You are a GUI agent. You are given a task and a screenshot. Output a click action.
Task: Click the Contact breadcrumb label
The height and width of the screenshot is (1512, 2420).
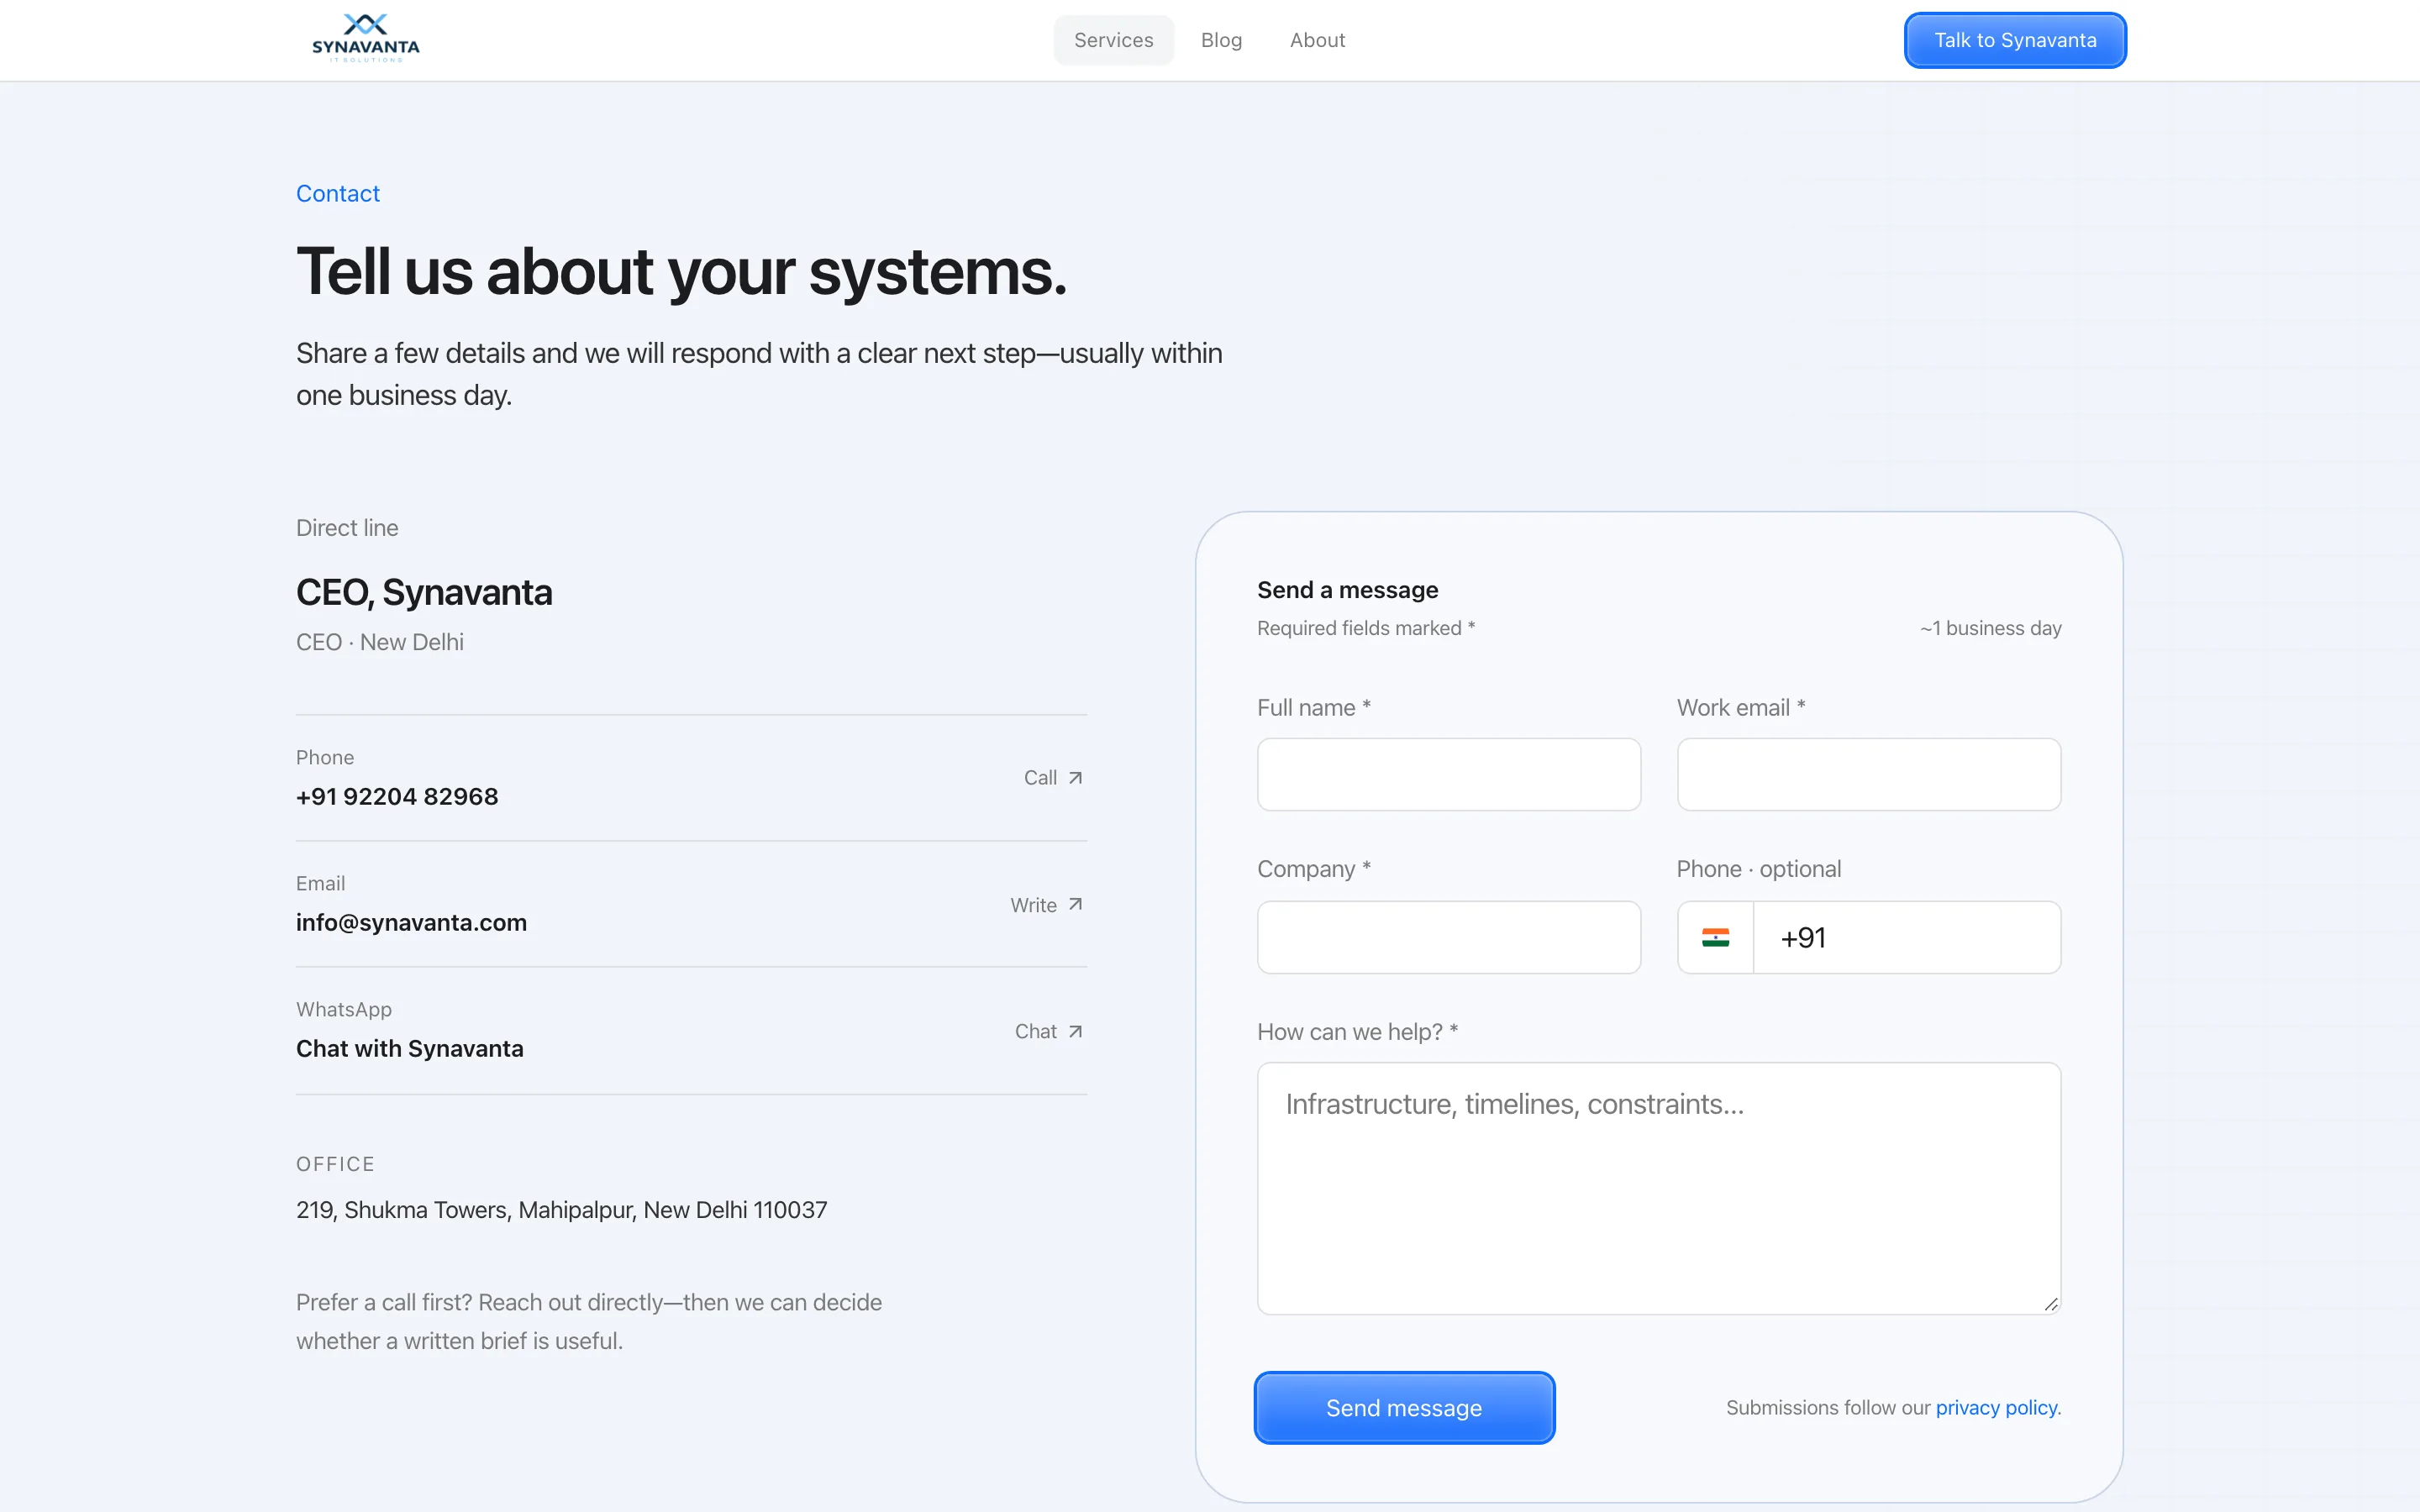[338, 193]
